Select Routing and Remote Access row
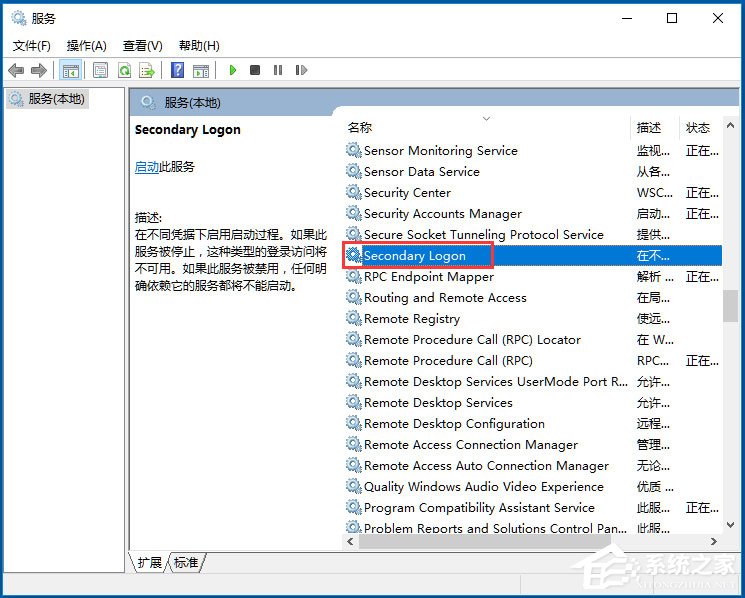Screen dimensions: 745x598 tap(532, 297)
